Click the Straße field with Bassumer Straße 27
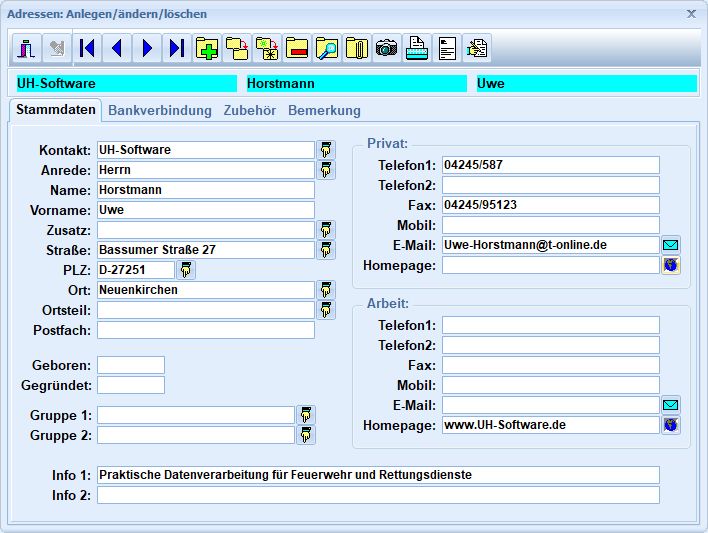Viewport: 708px width, 533px height. pyautogui.click(x=206, y=250)
